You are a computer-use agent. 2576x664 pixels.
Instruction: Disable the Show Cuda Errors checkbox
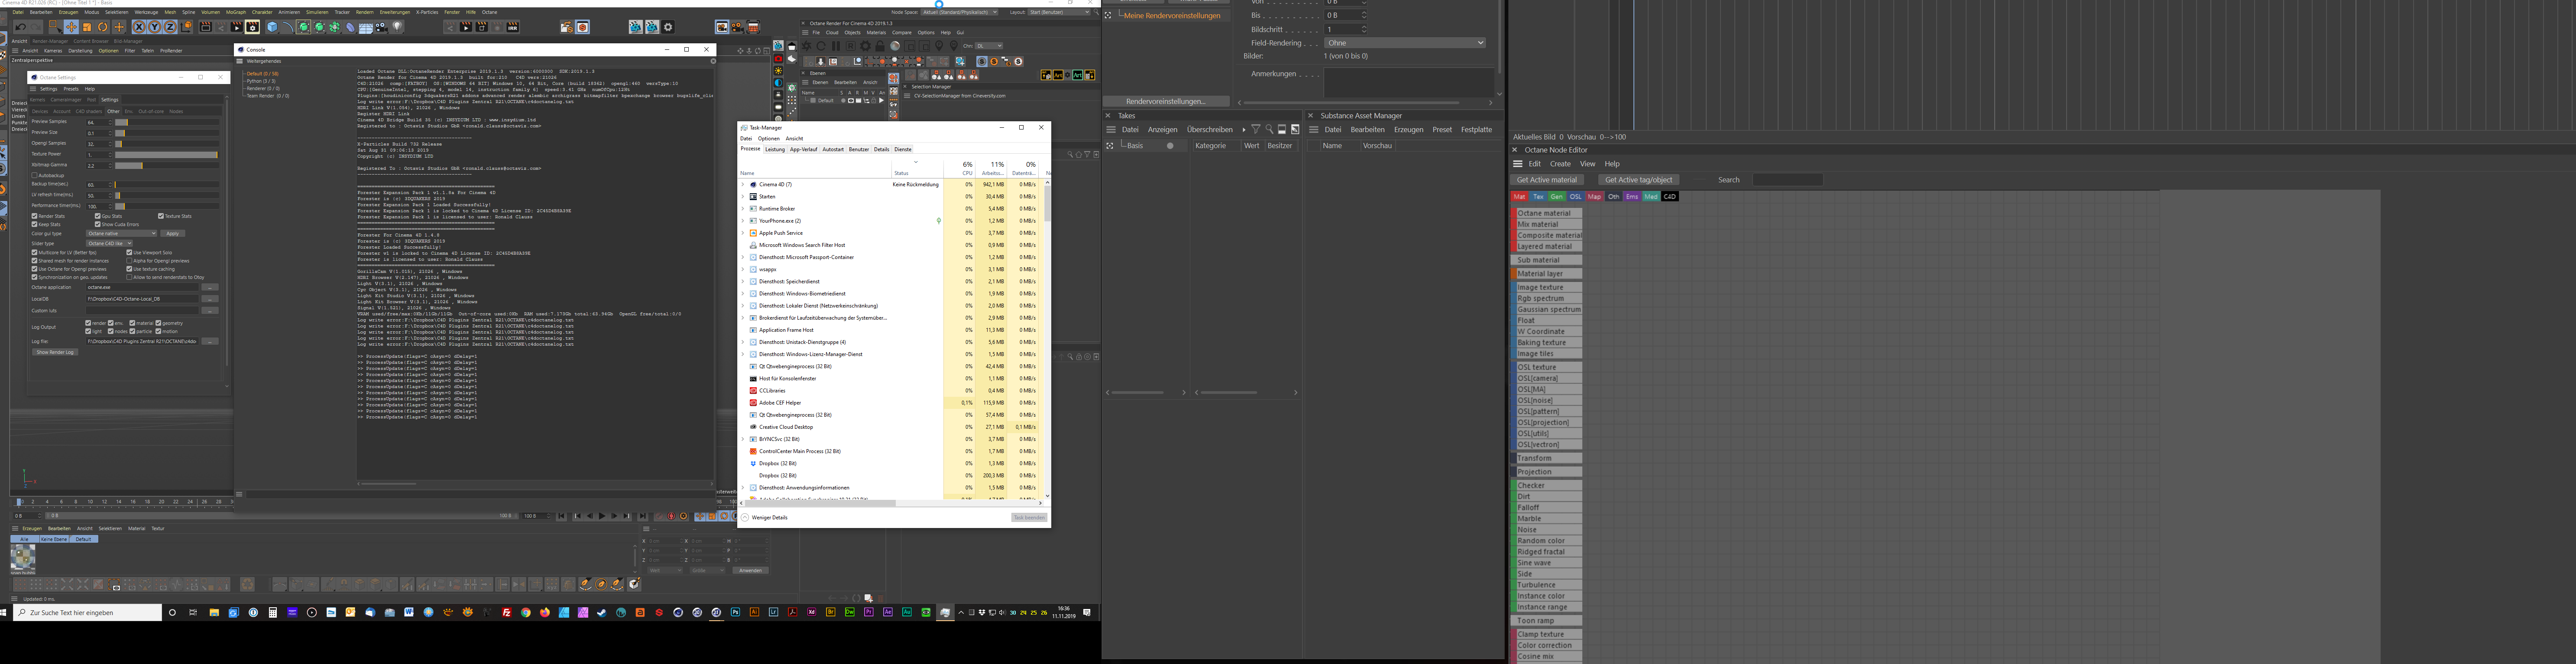coord(98,224)
